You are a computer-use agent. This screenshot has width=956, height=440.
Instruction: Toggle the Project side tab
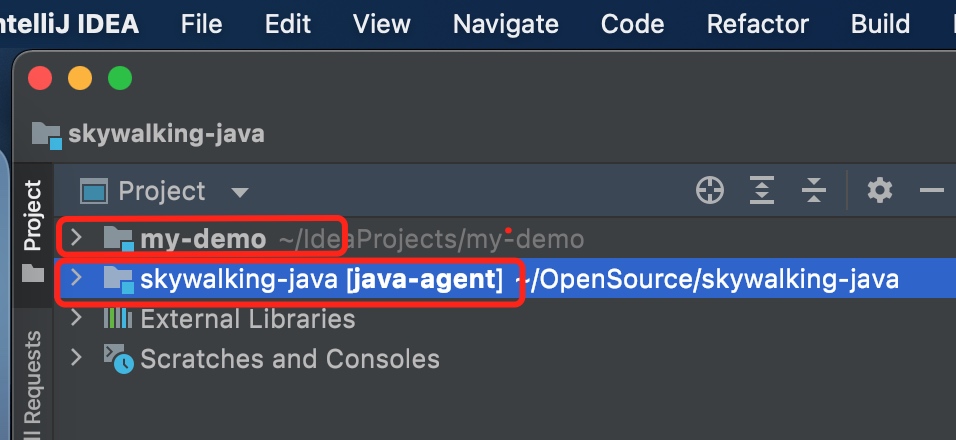tap(33, 228)
